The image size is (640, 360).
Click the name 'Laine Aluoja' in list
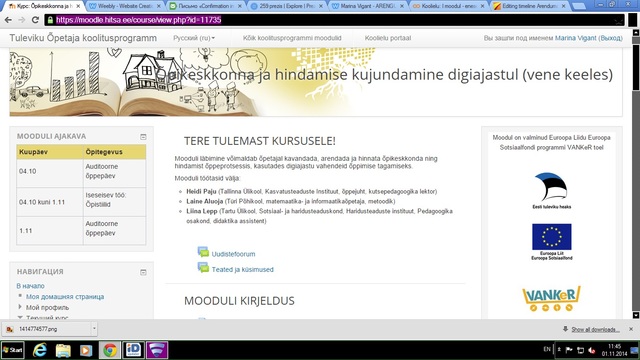pyautogui.click(x=204, y=201)
